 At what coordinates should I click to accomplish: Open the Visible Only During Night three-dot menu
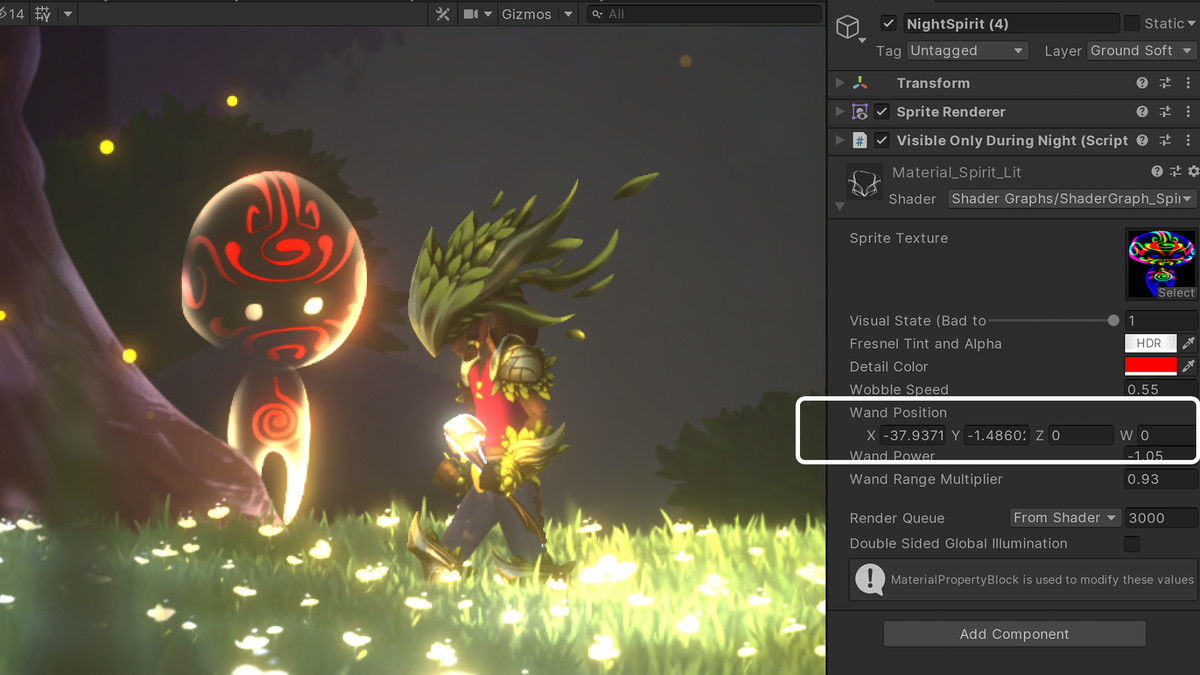pyautogui.click(x=1188, y=141)
